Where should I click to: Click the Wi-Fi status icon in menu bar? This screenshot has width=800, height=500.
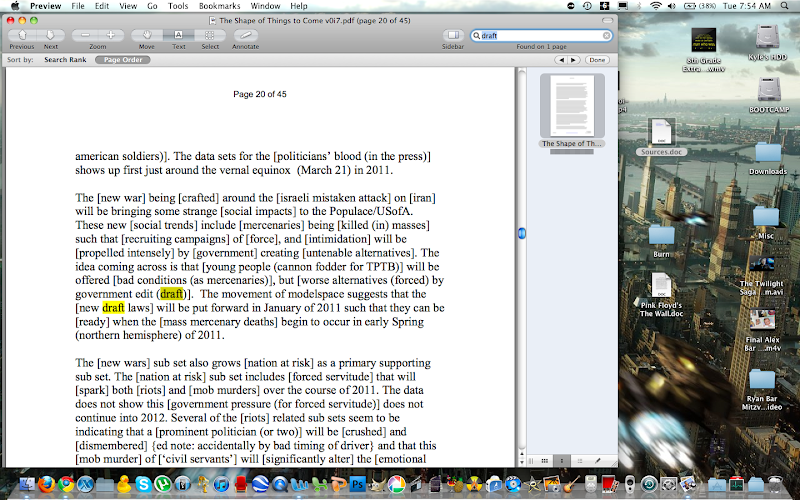pos(656,6)
